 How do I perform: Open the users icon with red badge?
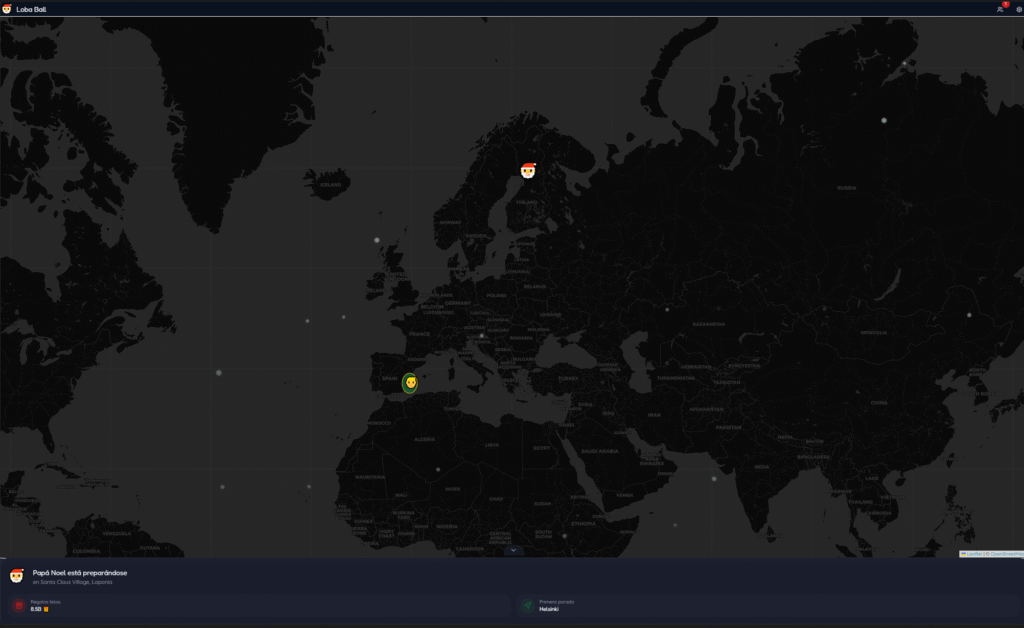pyautogui.click(x=1000, y=9)
